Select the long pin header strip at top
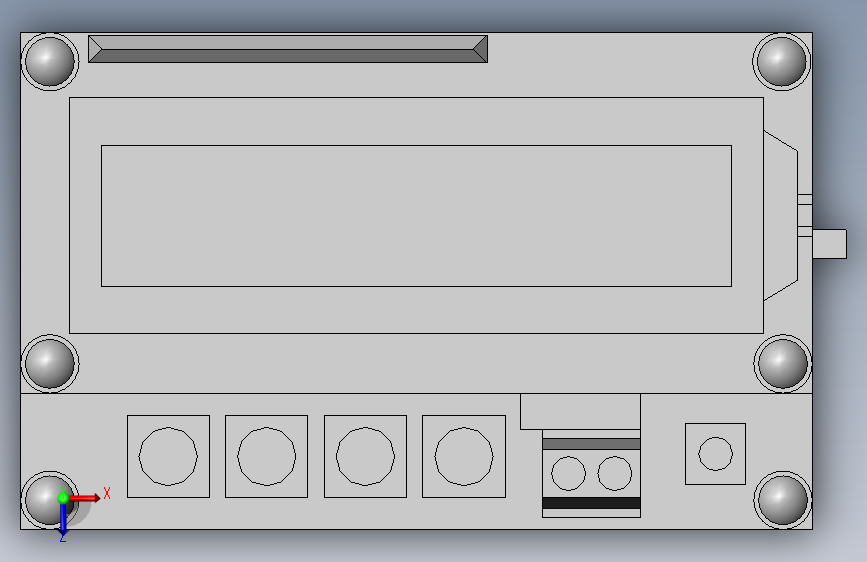Screen dimensions: 867x562 tap(288, 49)
